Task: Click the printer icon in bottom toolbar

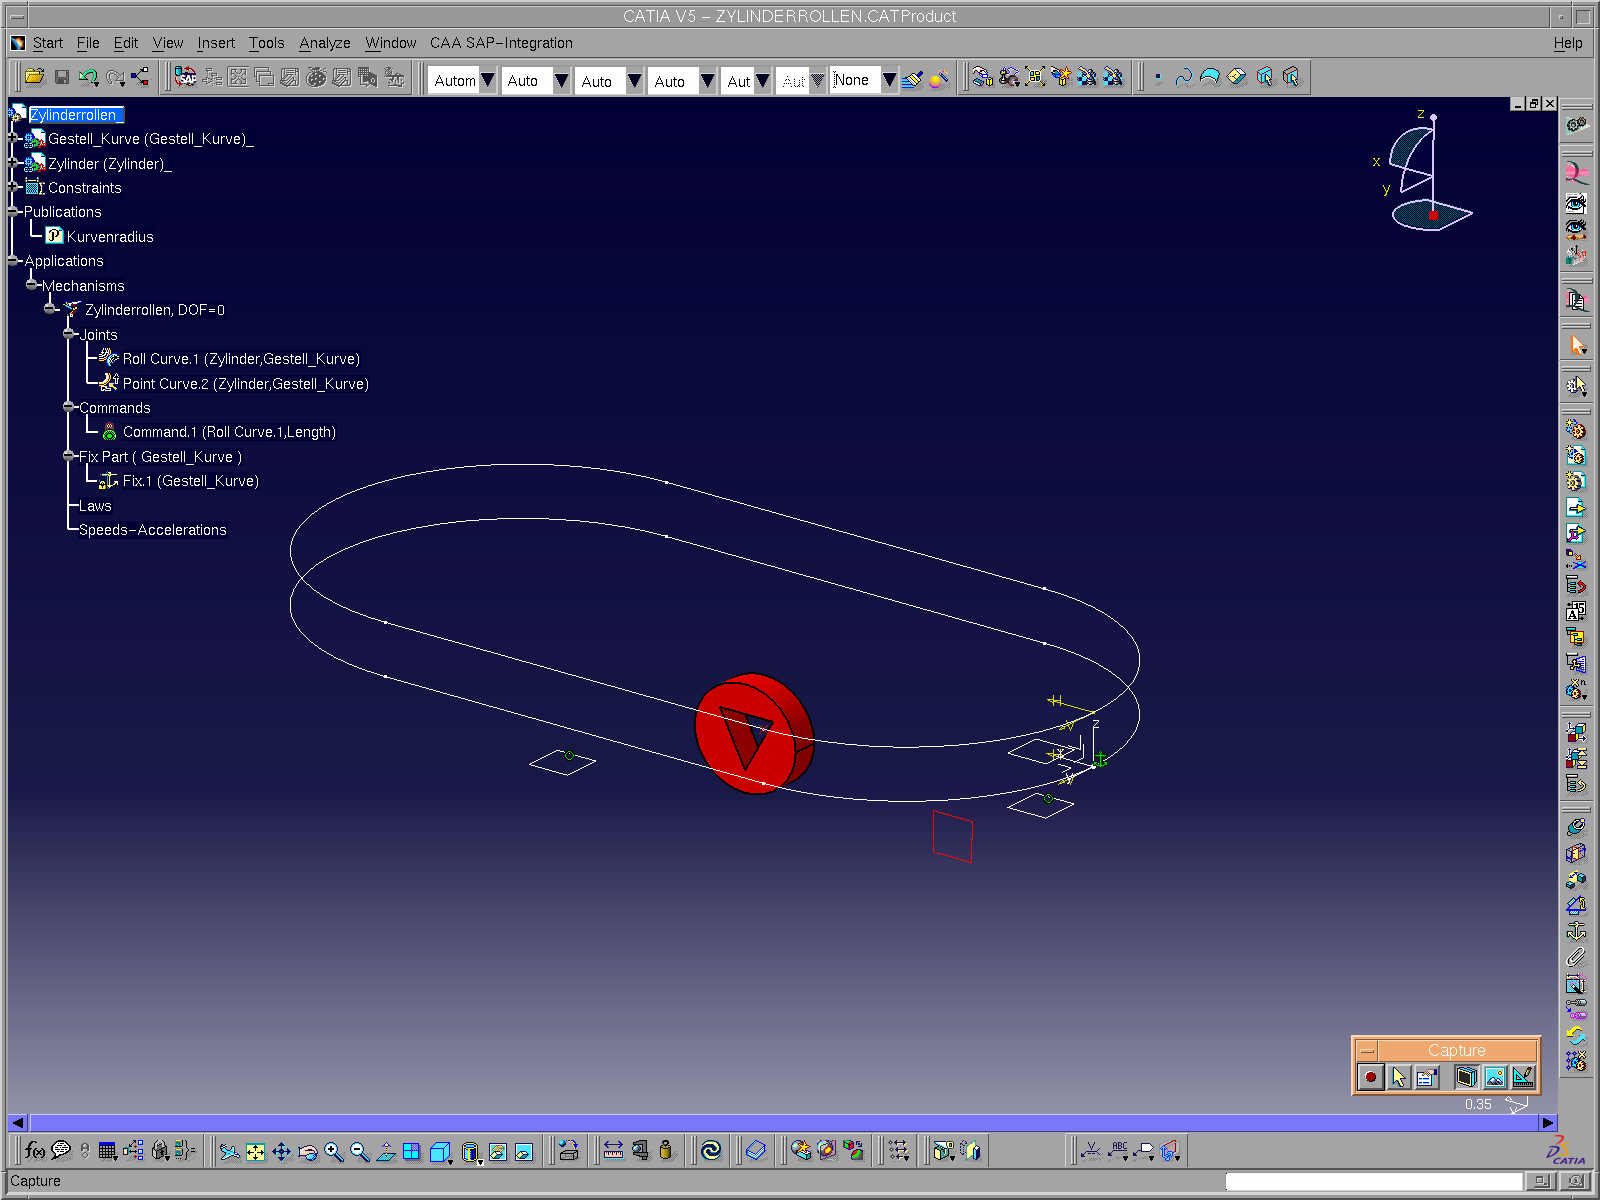Action: (569, 1151)
